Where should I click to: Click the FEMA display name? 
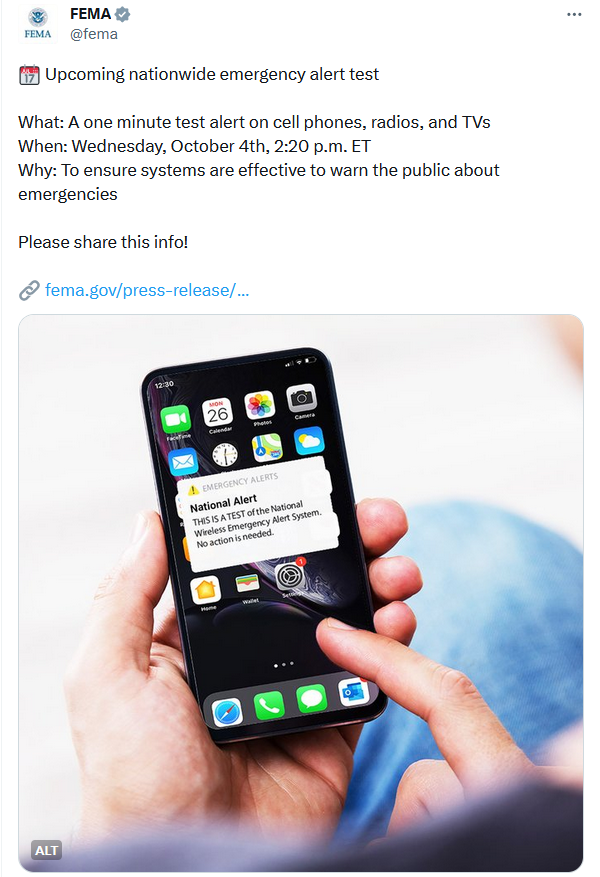click(x=90, y=14)
